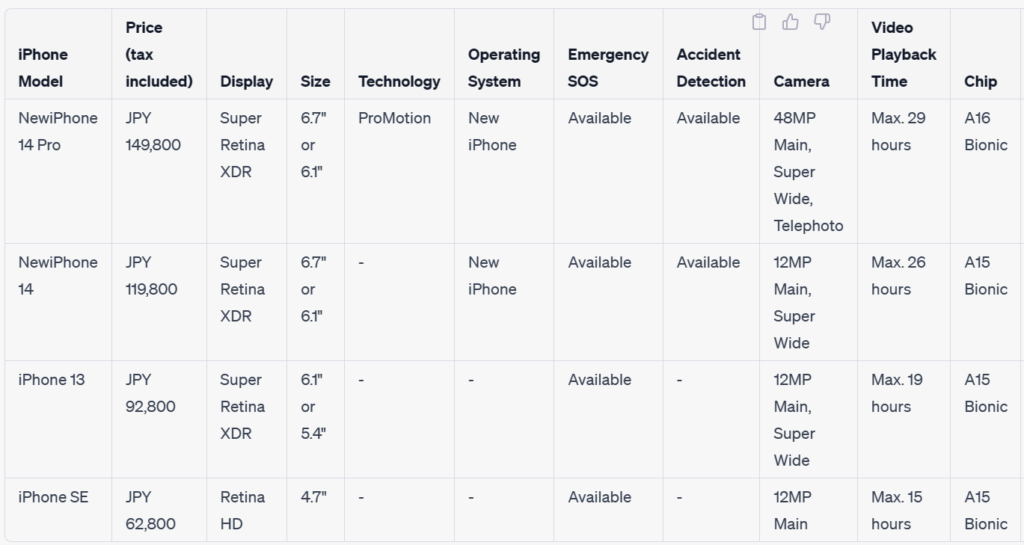Select the Price (tax included) header
The image size is (1024, 545).
[159, 54]
